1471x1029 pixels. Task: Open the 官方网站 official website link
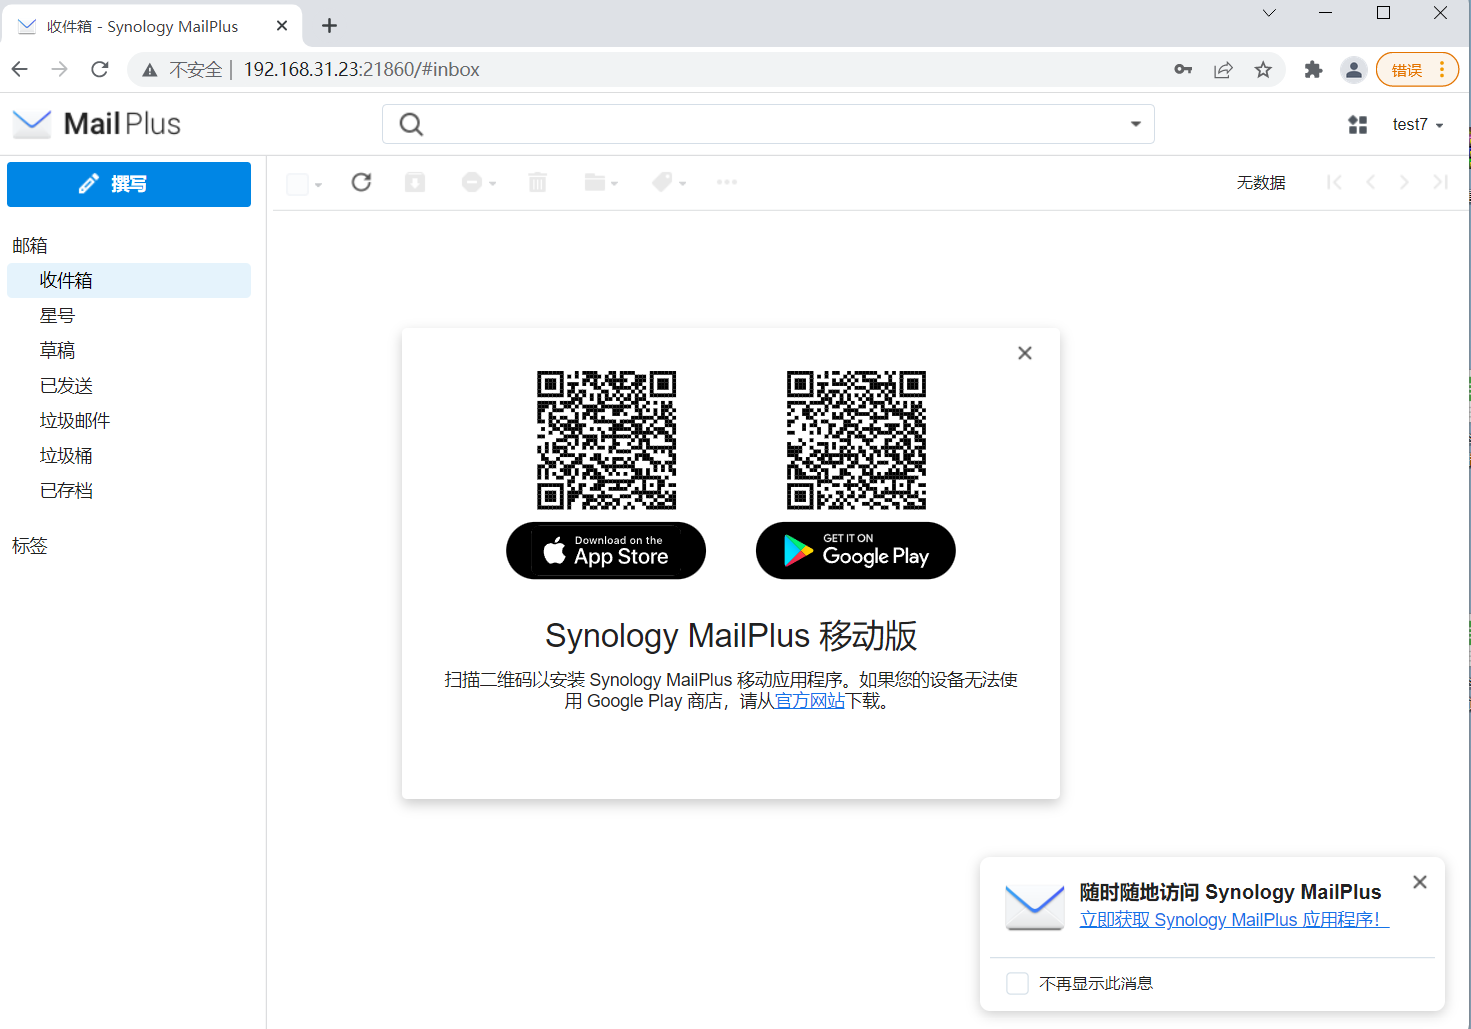coord(810,701)
